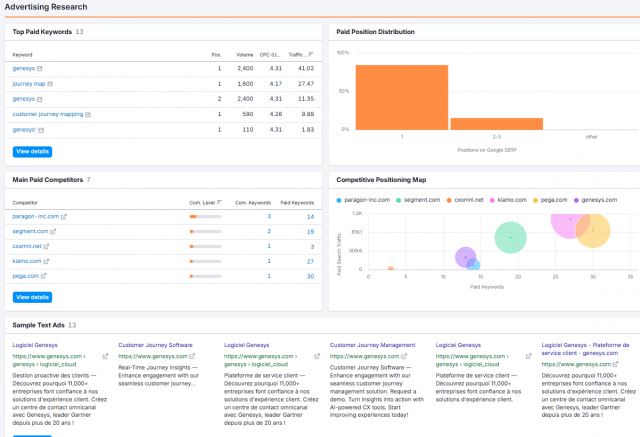Click Top Paid Keywords heading
This screenshot has height=437, width=640.
click(x=42, y=32)
